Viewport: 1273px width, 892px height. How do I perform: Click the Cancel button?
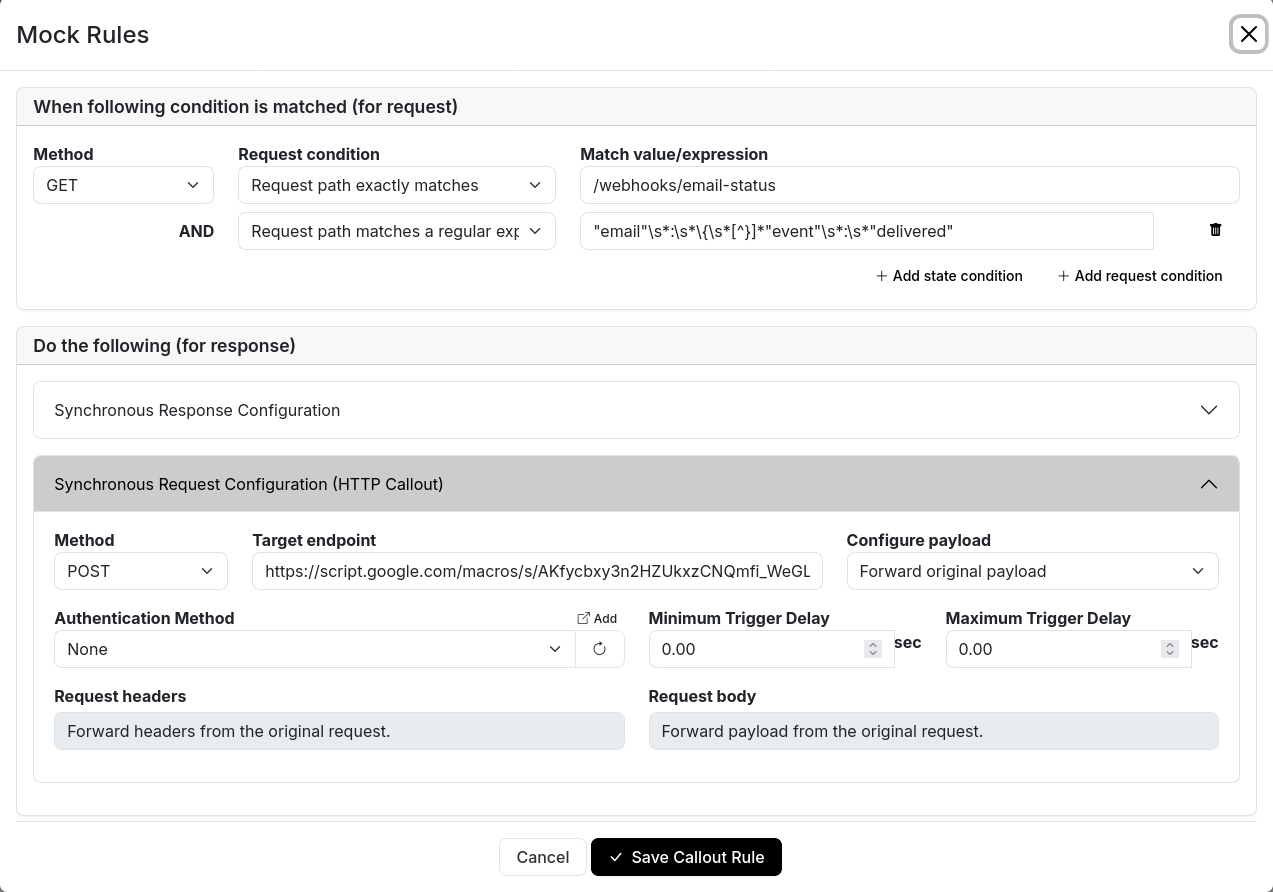542,857
